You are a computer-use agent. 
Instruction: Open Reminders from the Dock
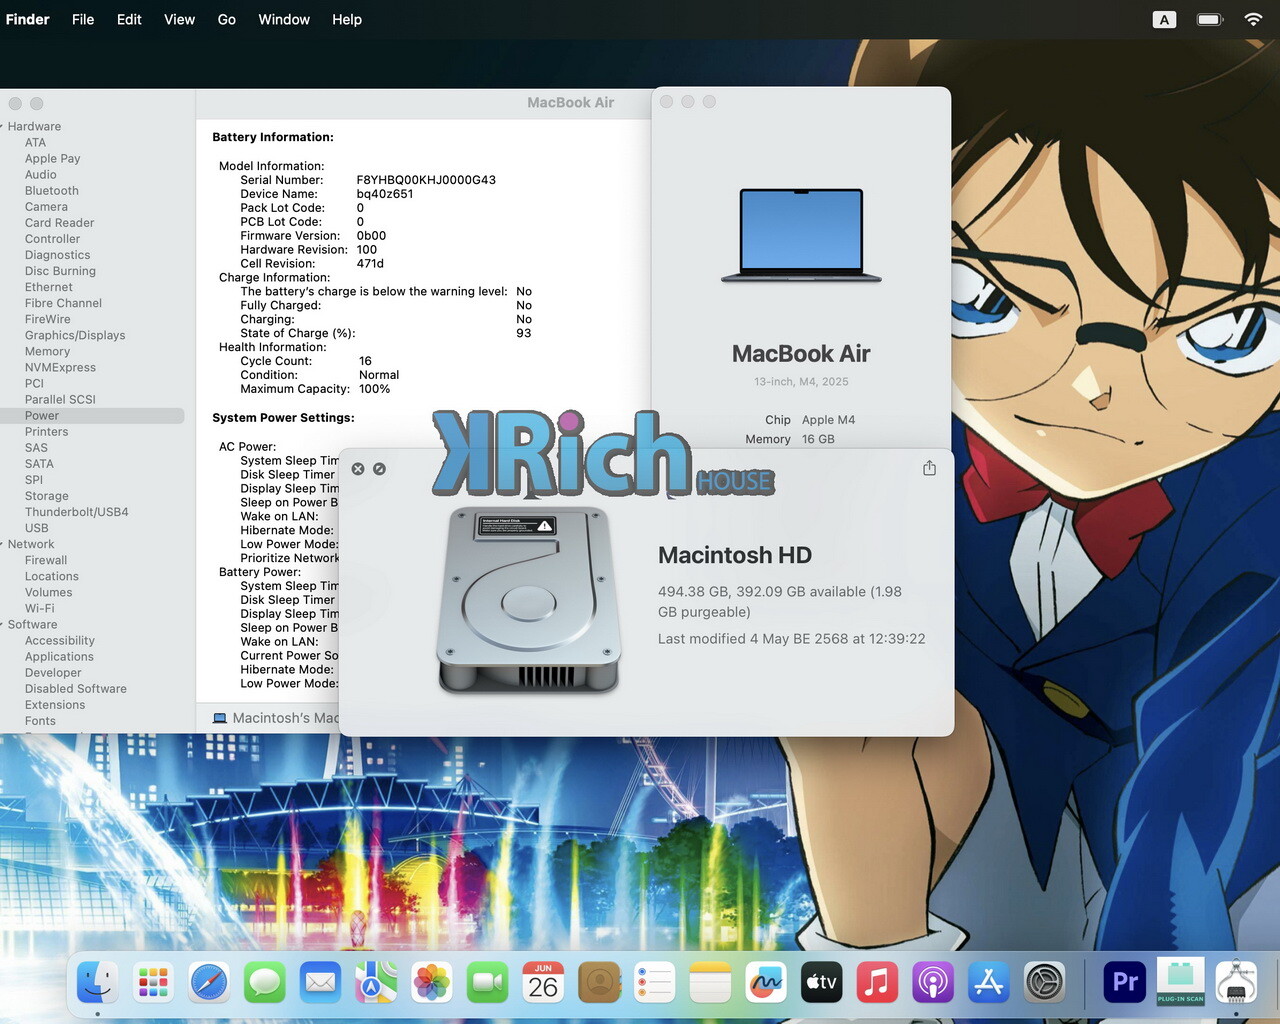click(x=655, y=983)
